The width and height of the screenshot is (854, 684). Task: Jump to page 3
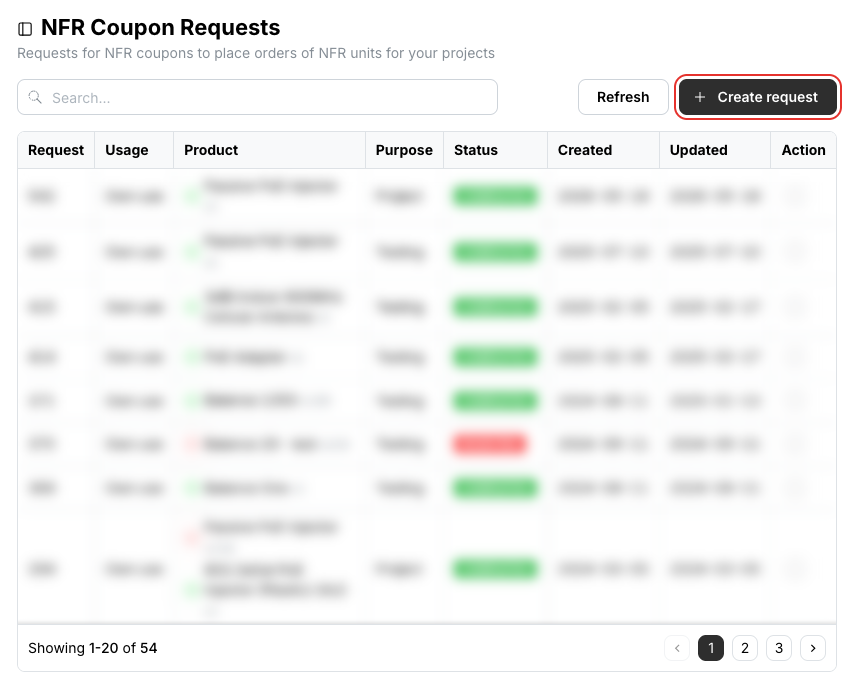pos(779,648)
